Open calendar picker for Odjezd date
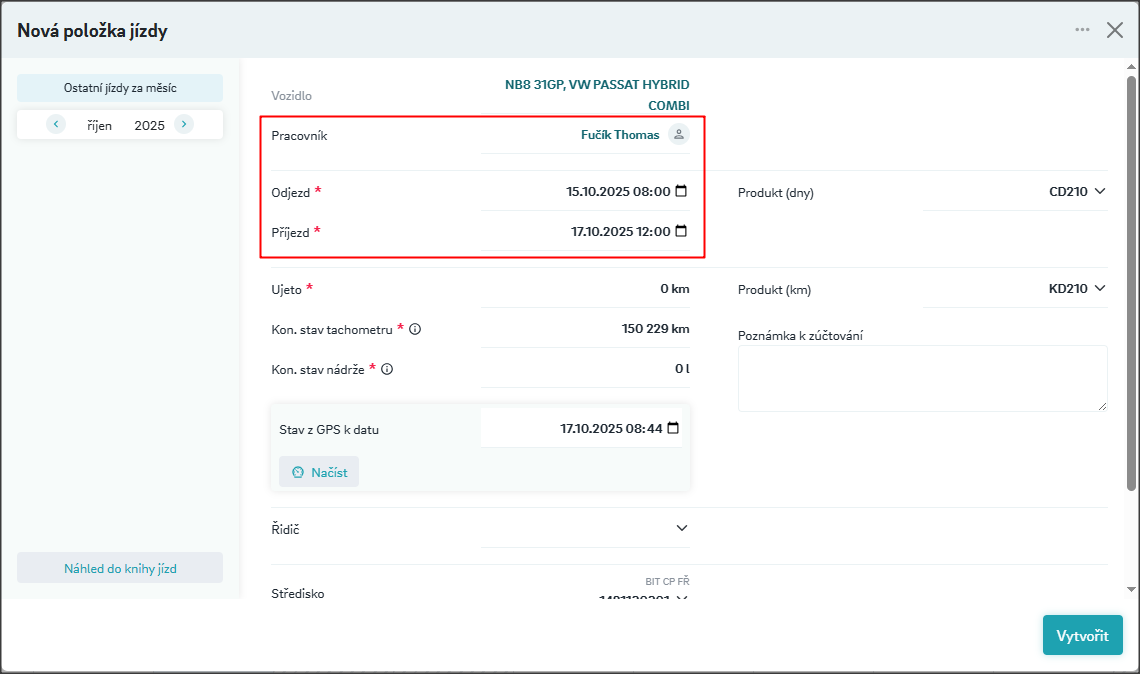1140x674 pixels. 681,191
